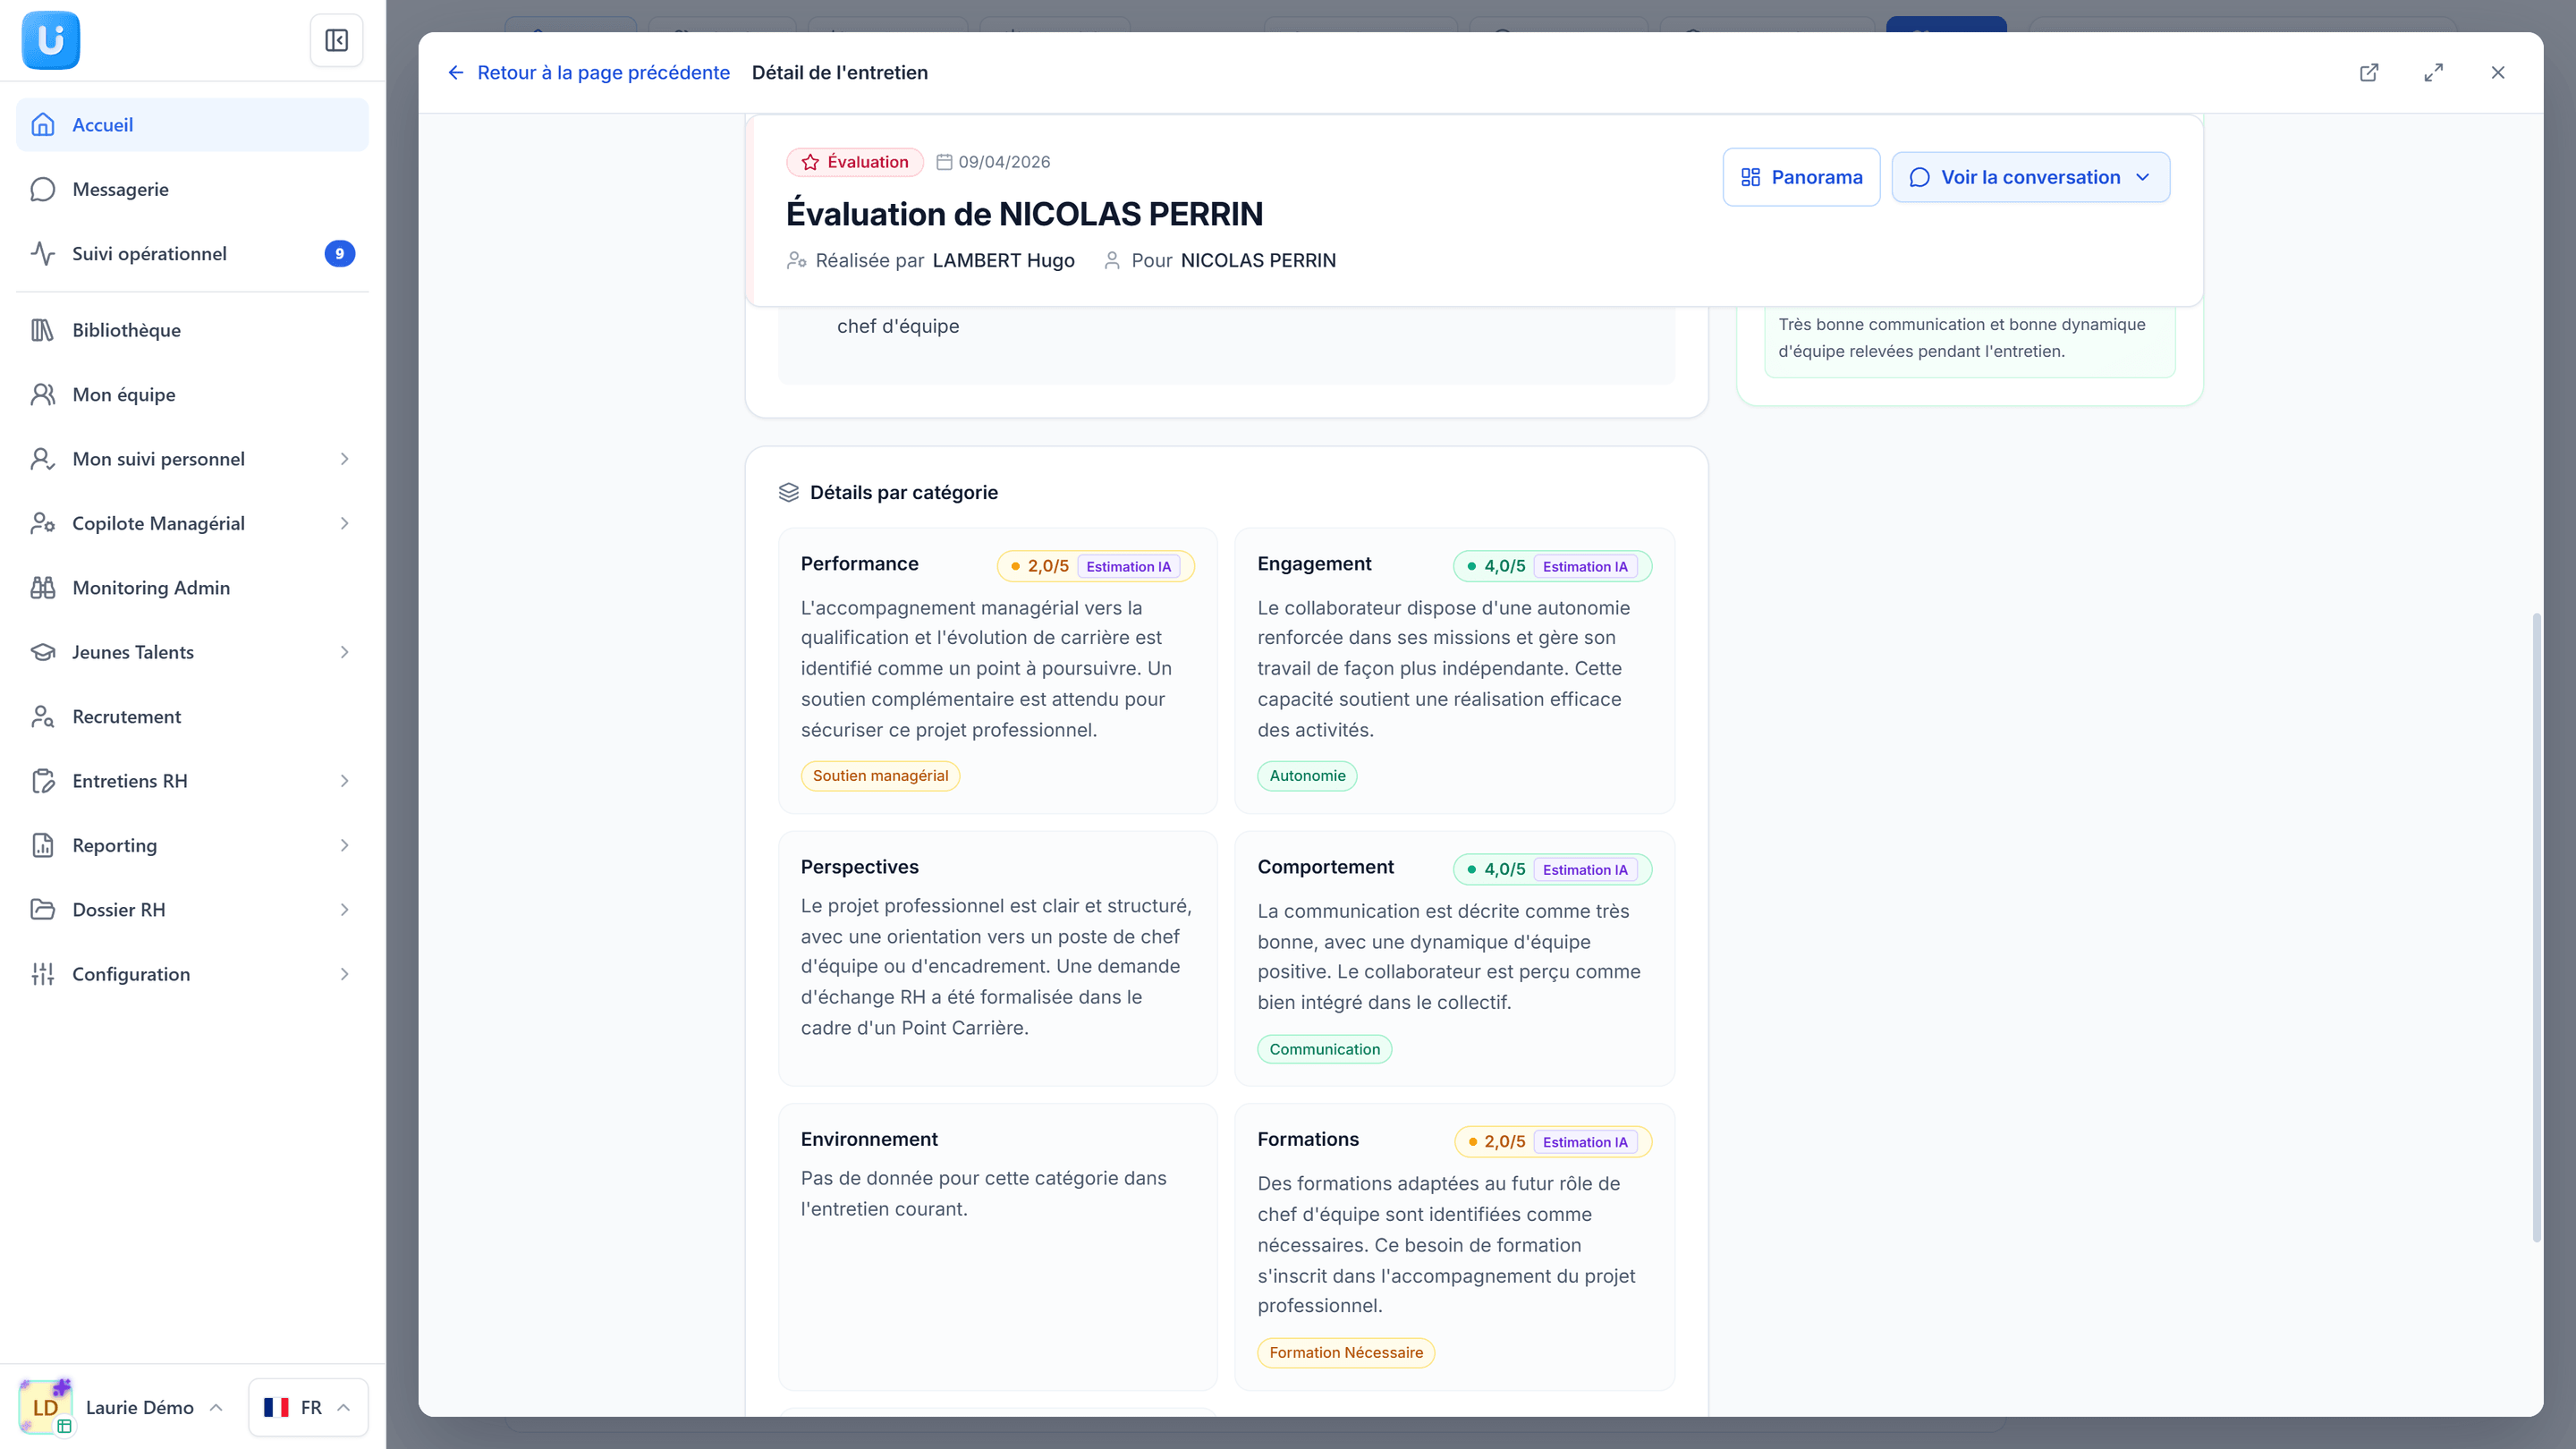Click the Mon équipe people icon
Viewport: 2576px width, 1449px height.
[x=42, y=394]
